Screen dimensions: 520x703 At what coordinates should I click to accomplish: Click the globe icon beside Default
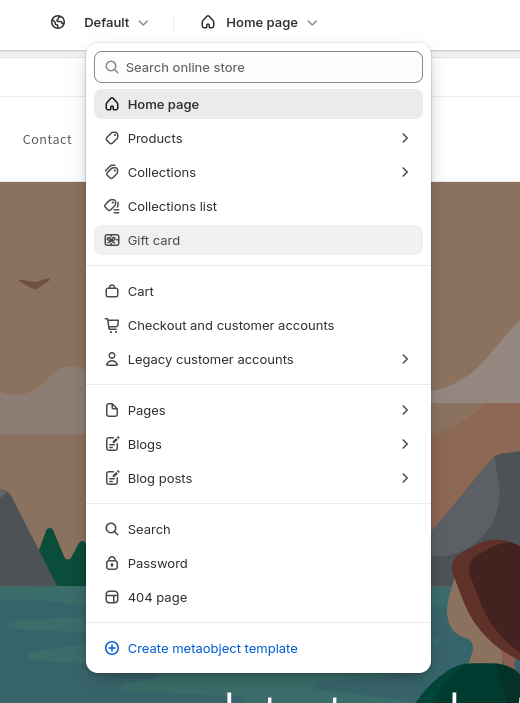[58, 22]
